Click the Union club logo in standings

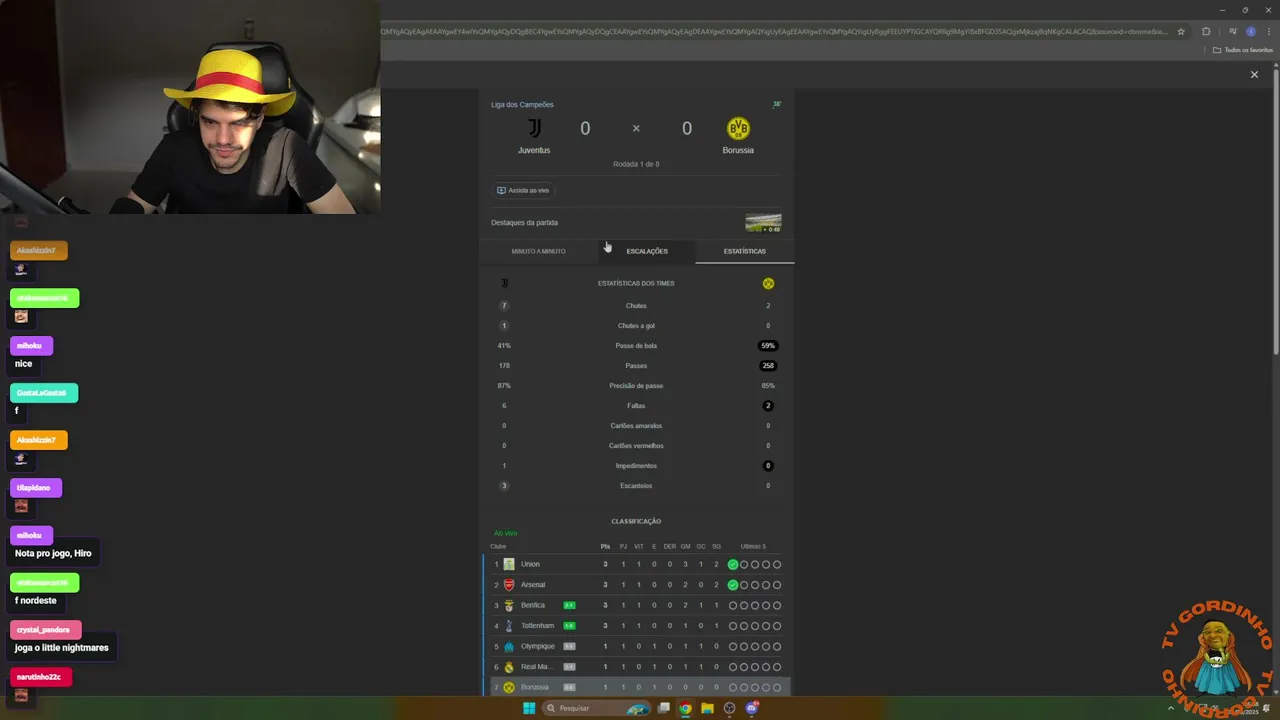tap(509, 564)
